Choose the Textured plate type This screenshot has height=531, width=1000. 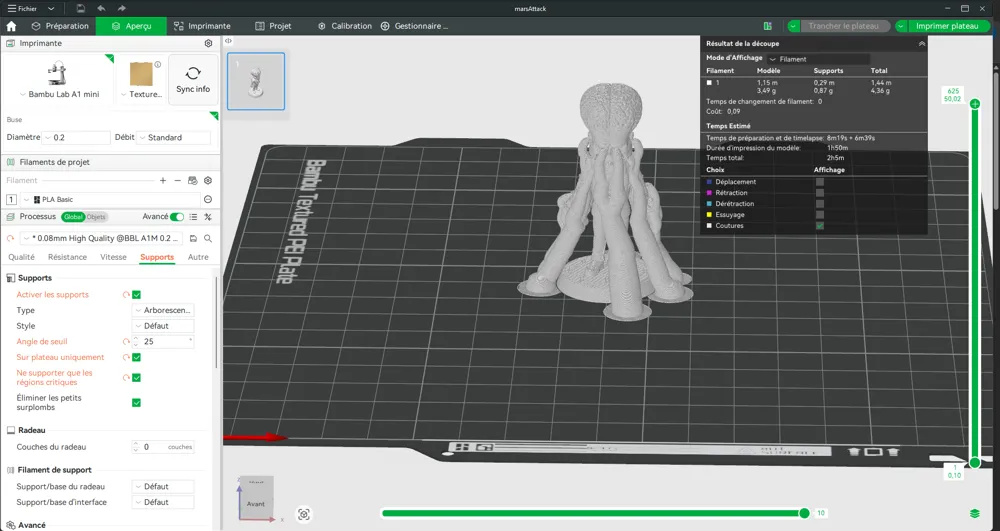pos(142,79)
